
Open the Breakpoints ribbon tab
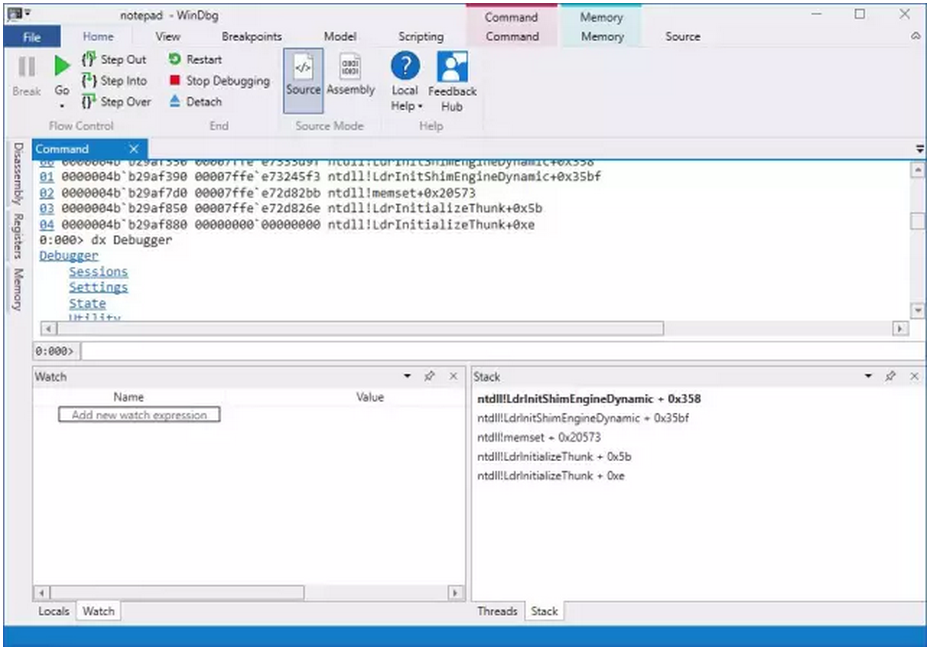pyautogui.click(x=252, y=36)
